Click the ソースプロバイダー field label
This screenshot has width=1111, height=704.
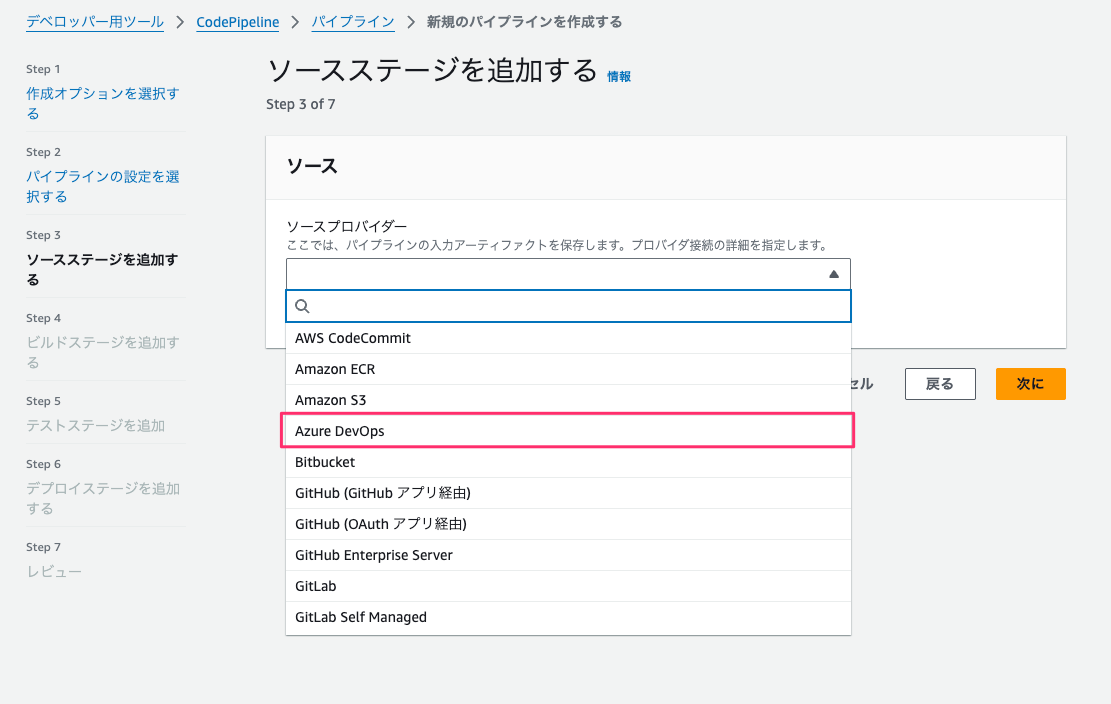click(346, 227)
